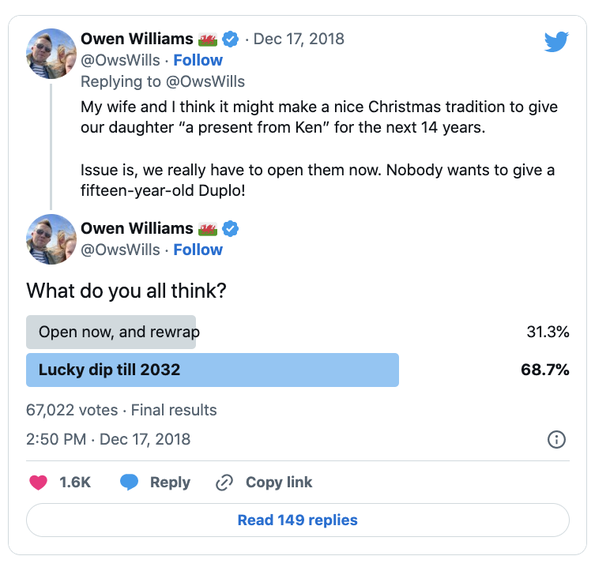Screen dimensions: 610x571
Task: Open the @OwsWills mention in 'Replying to'
Action: [205, 82]
